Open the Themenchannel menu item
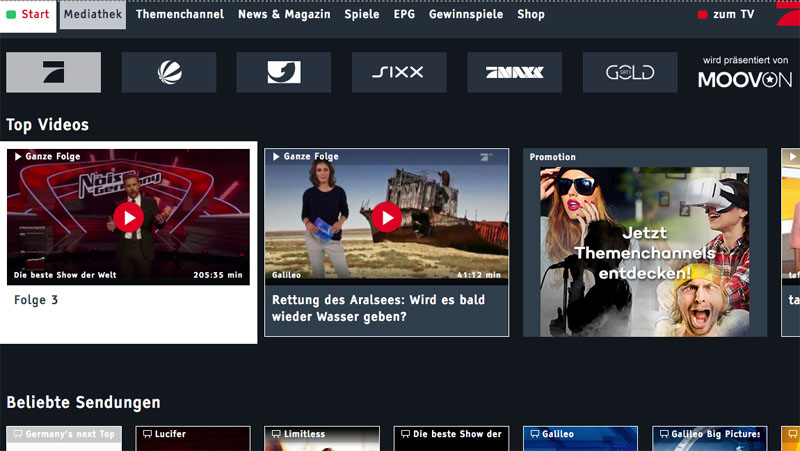This screenshot has width=800, height=451. (x=180, y=14)
